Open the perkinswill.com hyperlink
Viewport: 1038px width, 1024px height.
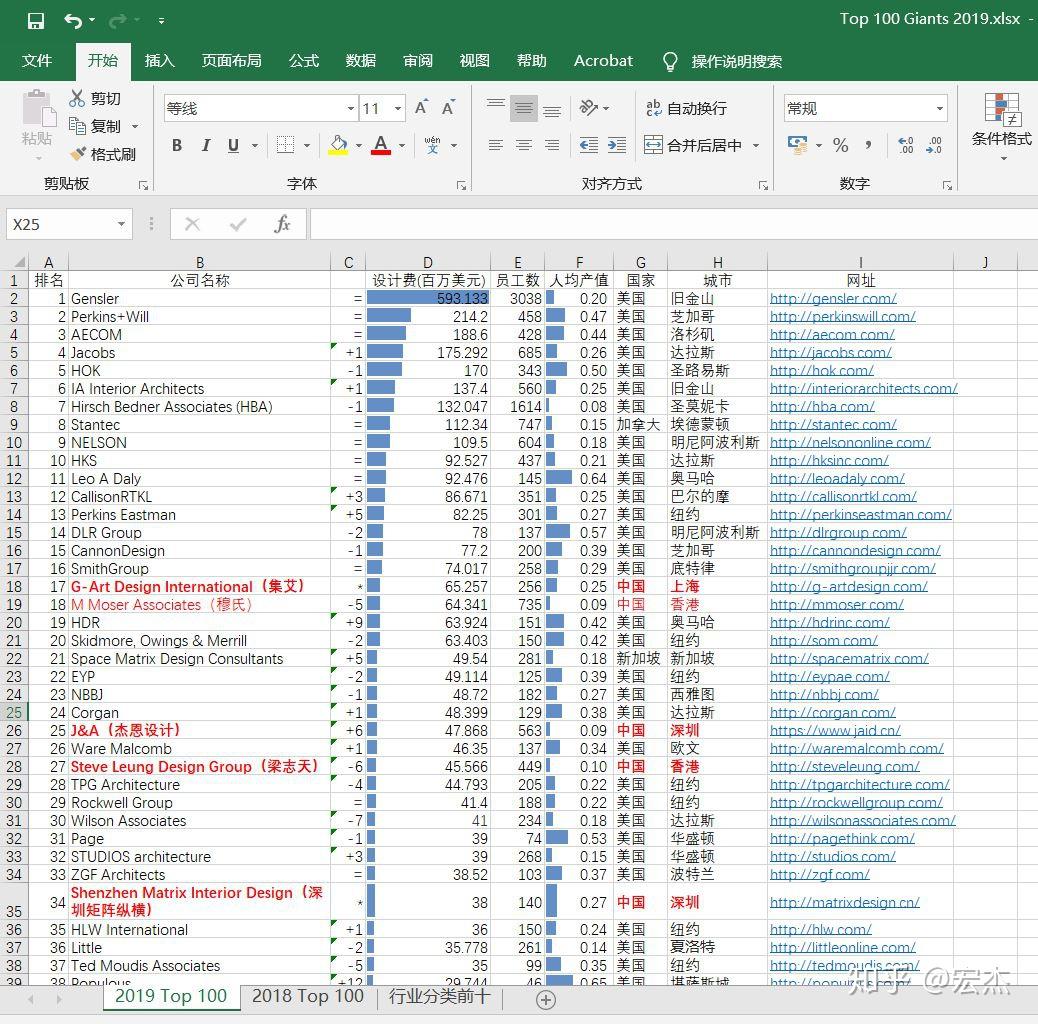point(843,316)
